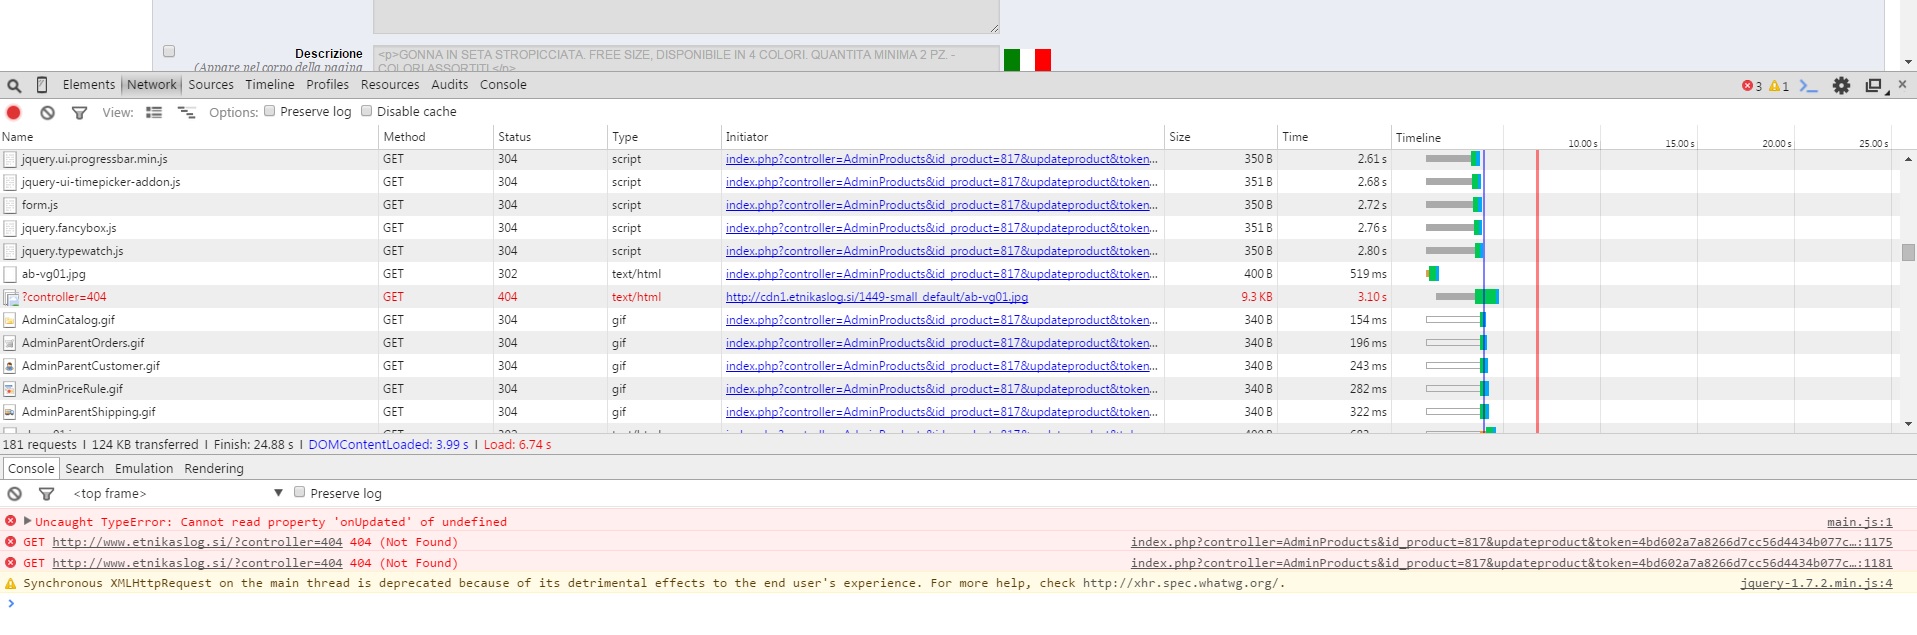
Task: Select the Emulation drawer tab
Action: coord(144,469)
